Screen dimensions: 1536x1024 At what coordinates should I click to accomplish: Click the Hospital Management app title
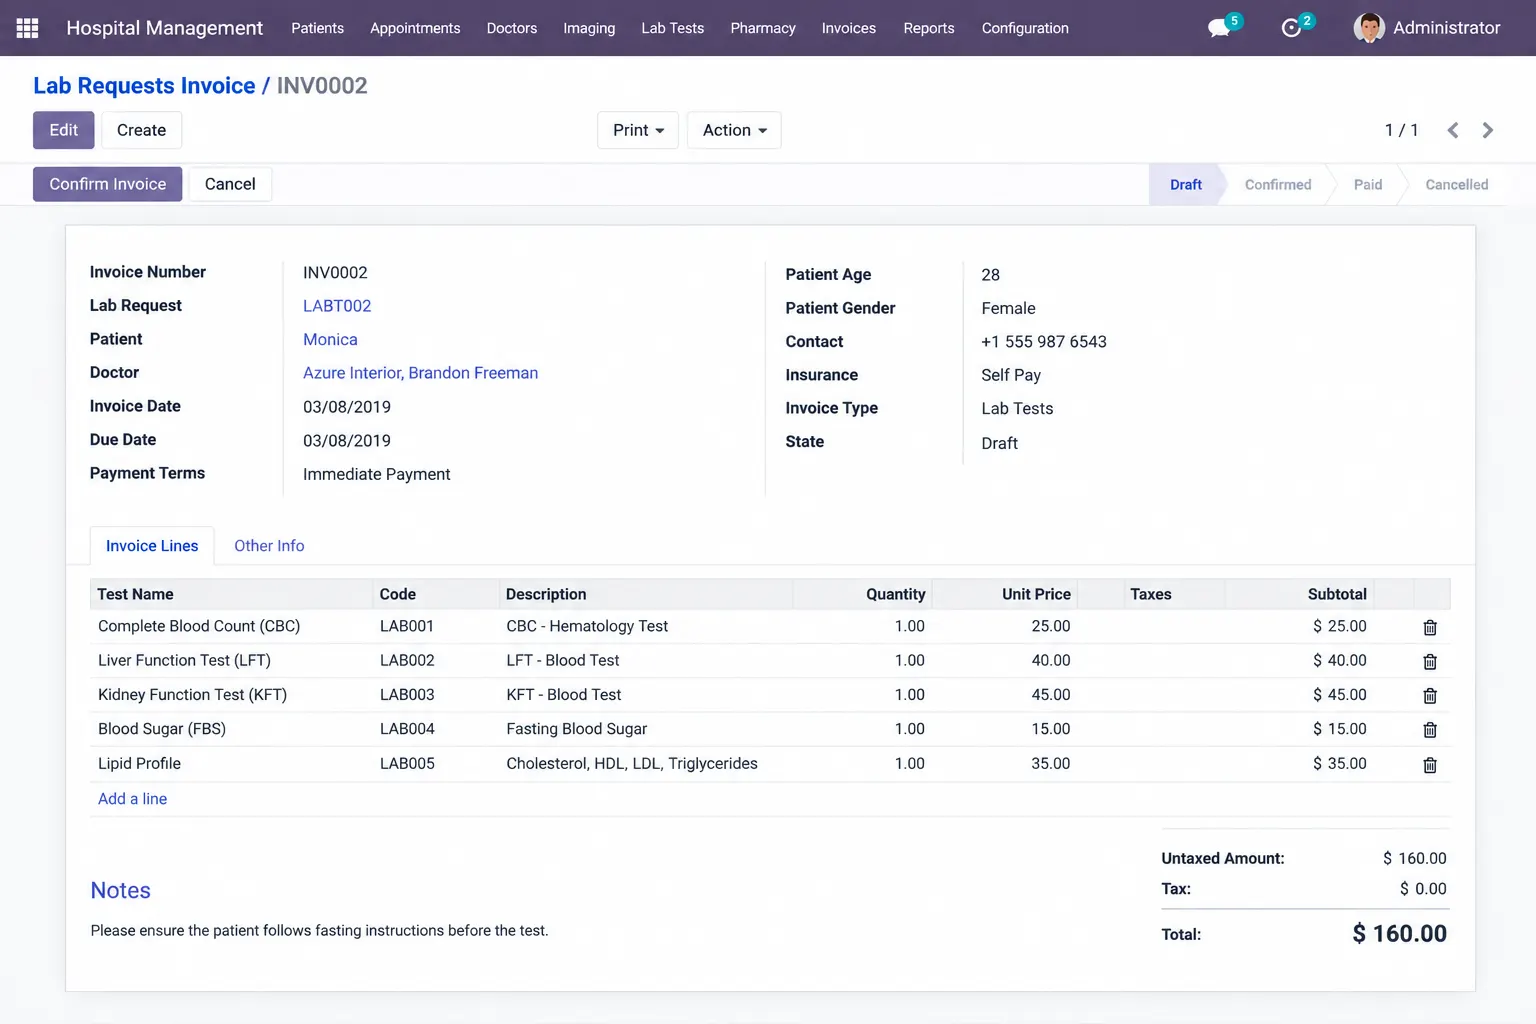pos(165,28)
